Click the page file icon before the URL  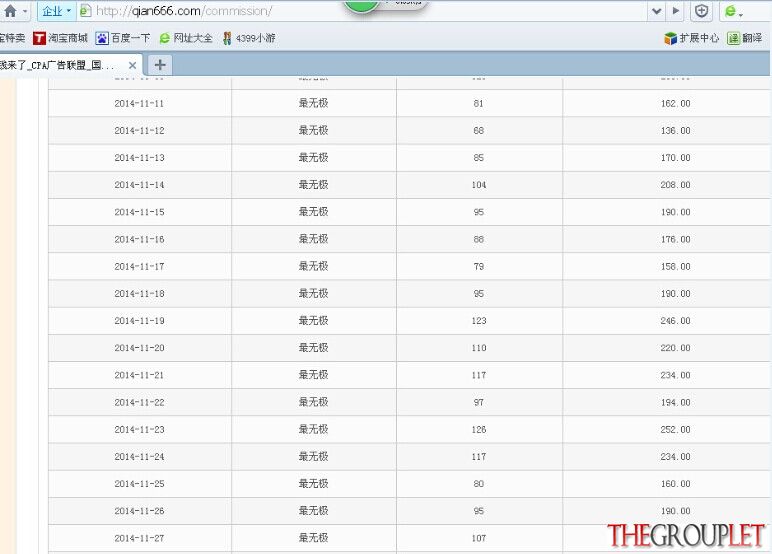[86, 11]
